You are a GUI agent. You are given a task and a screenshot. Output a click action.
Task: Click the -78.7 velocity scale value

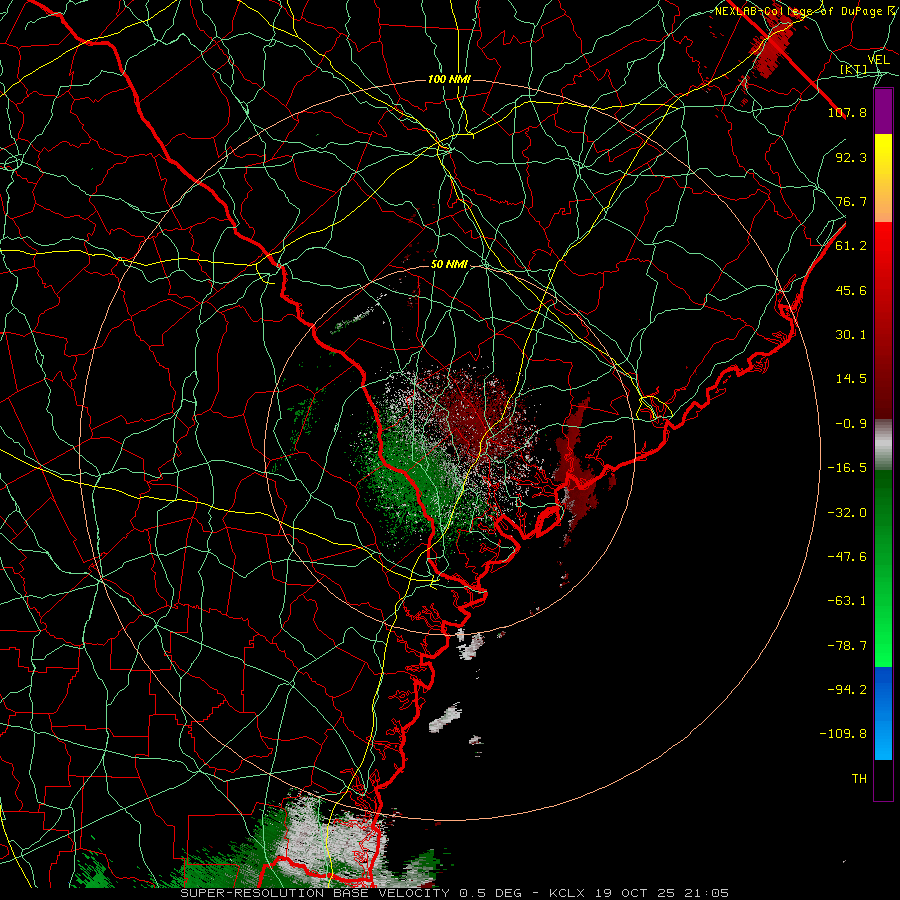pos(847,646)
